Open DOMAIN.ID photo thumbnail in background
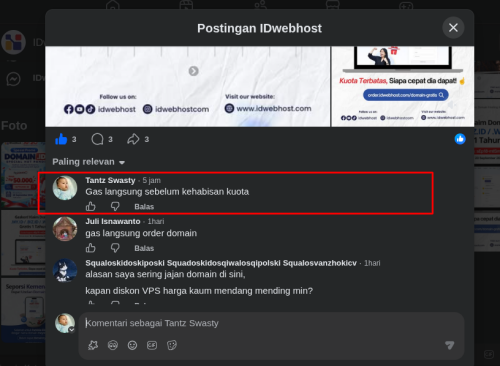The width and height of the screenshot is (500, 366). 23,175
